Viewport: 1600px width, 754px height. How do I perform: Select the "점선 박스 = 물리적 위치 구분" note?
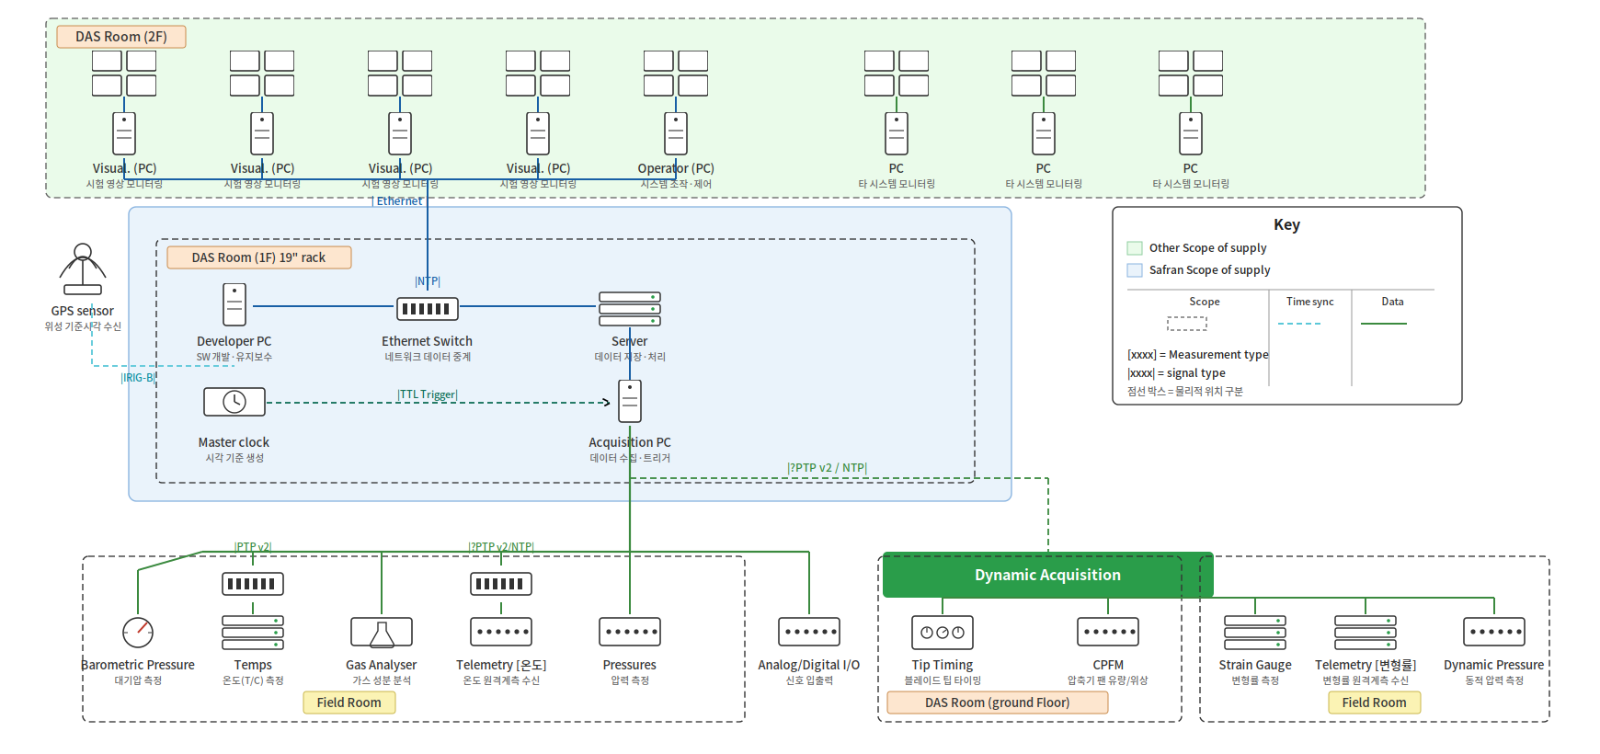click(x=1185, y=391)
